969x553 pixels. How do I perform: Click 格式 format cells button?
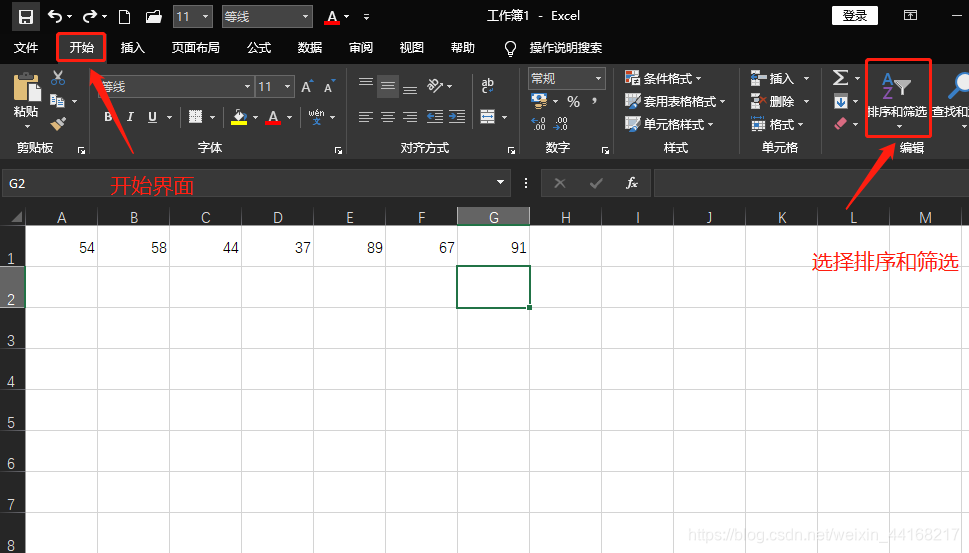777,124
